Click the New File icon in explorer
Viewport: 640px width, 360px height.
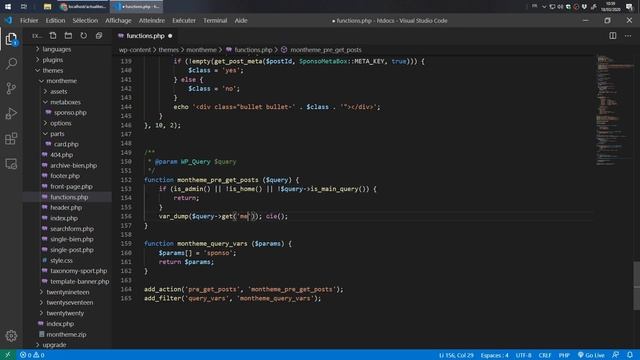point(53,36)
